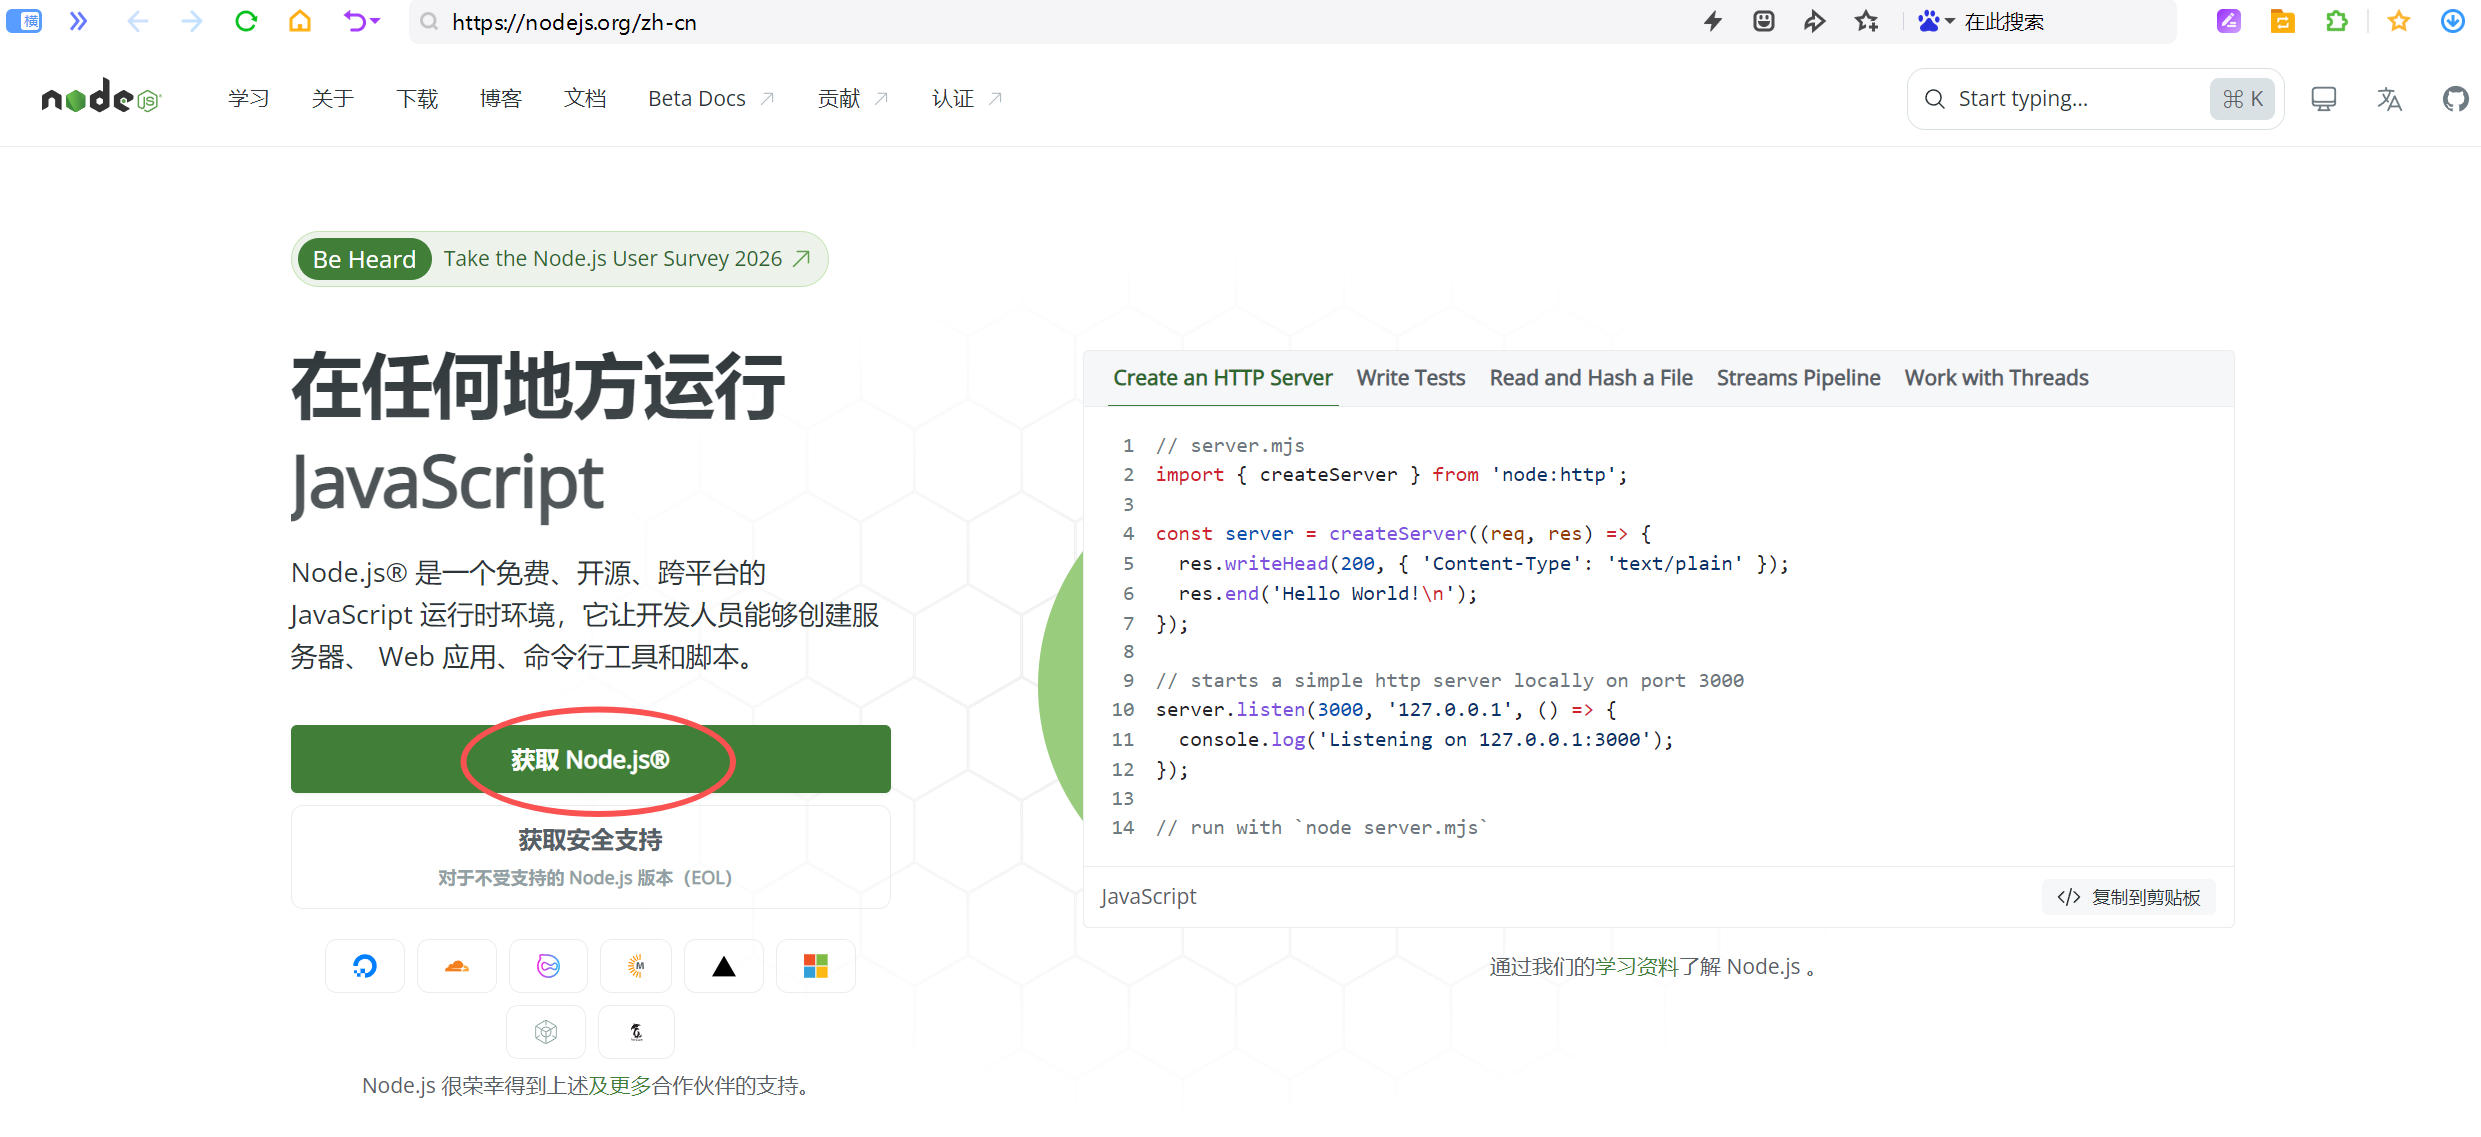The height and width of the screenshot is (1137, 2481).
Task: Click the 获取安全支持 button
Action: [590, 857]
